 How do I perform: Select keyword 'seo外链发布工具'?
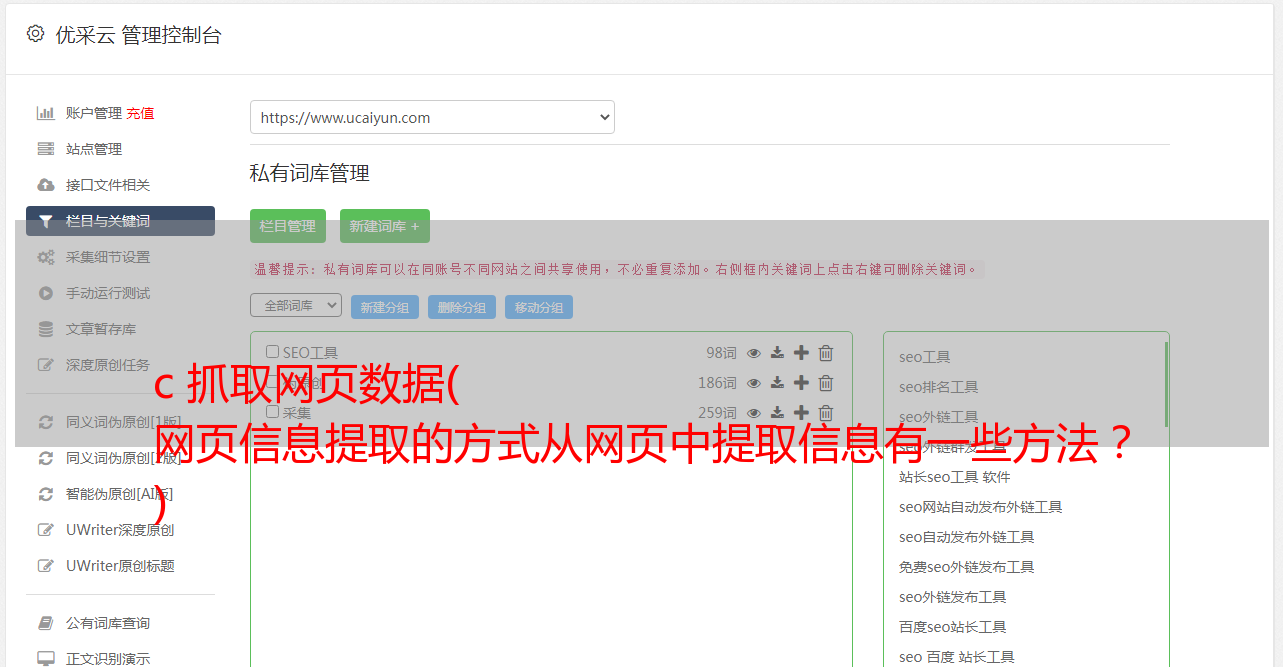952,597
